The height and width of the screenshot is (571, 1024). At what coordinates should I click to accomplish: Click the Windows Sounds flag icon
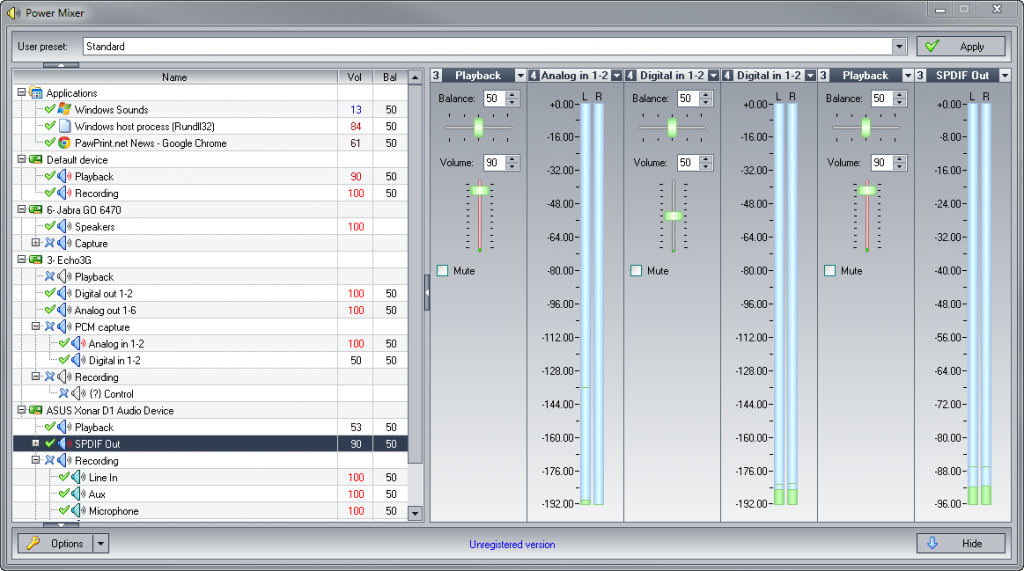click(x=64, y=109)
